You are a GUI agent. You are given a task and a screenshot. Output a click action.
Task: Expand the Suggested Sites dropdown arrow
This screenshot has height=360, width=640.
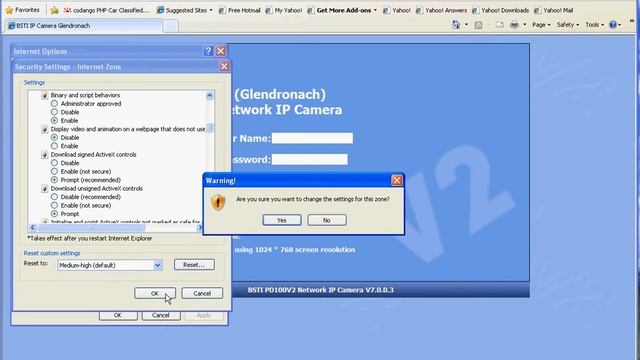click(211, 10)
